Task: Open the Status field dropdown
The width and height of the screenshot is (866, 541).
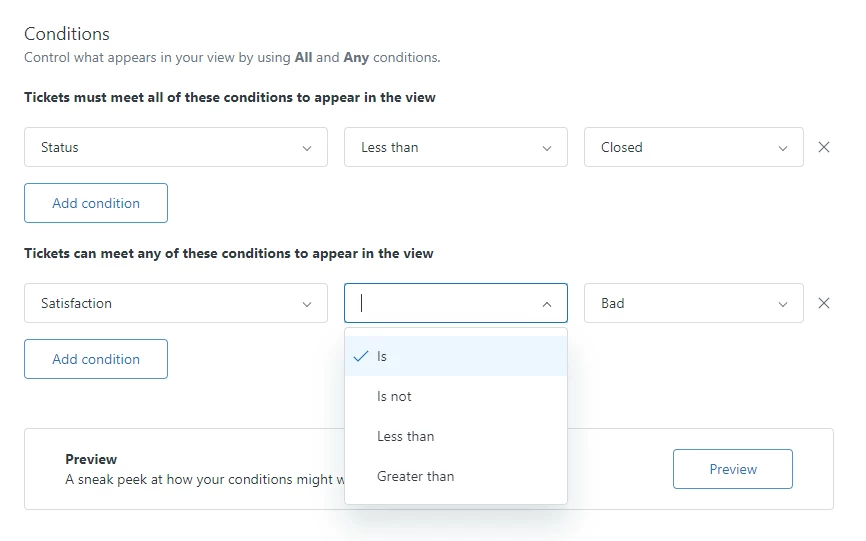Action: pos(175,147)
